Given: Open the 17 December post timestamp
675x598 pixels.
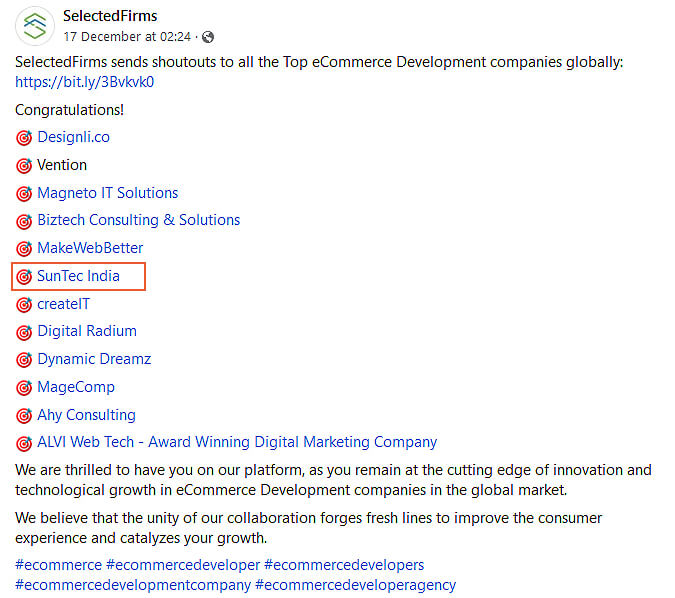Looking at the screenshot, I should [x=127, y=37].
